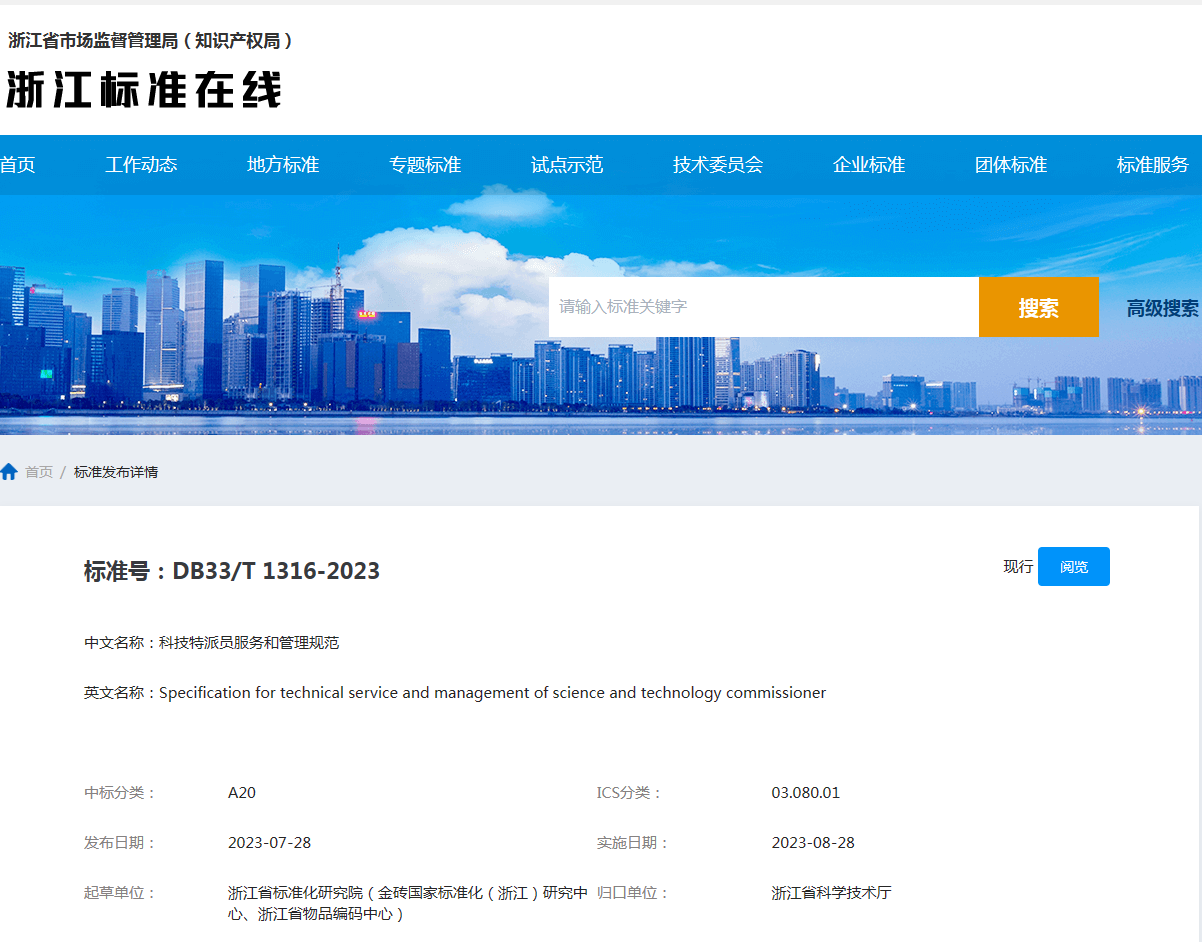Open the 试点示范 menu item

point(567,165)
